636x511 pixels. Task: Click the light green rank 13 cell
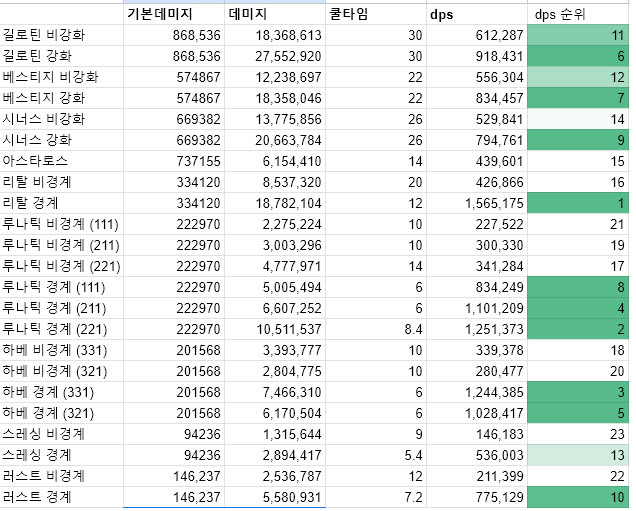pos(578,455)
